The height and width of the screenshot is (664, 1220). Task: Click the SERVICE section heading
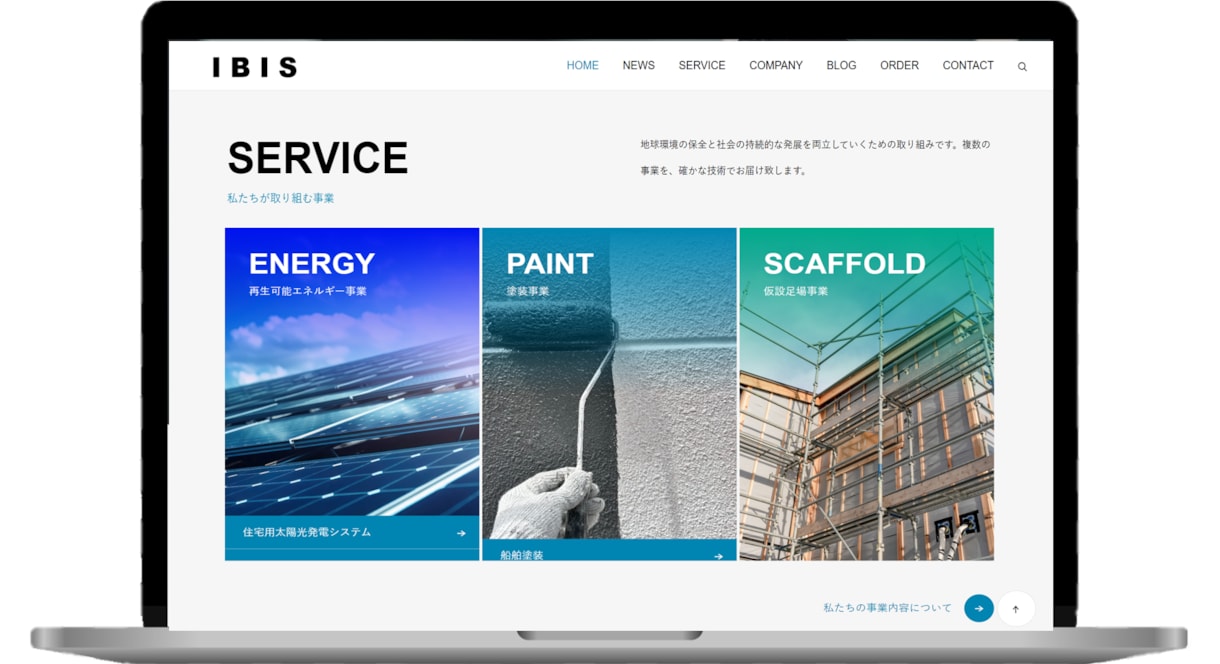click(318, 158)
